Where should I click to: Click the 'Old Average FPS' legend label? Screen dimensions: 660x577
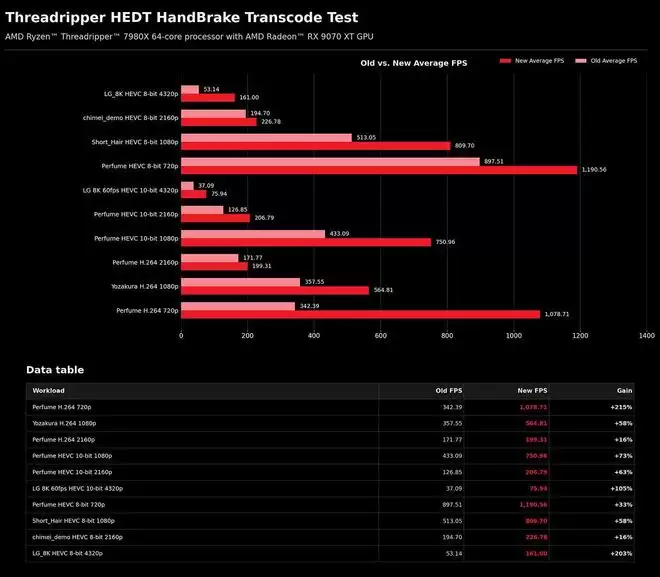point(614,61)
